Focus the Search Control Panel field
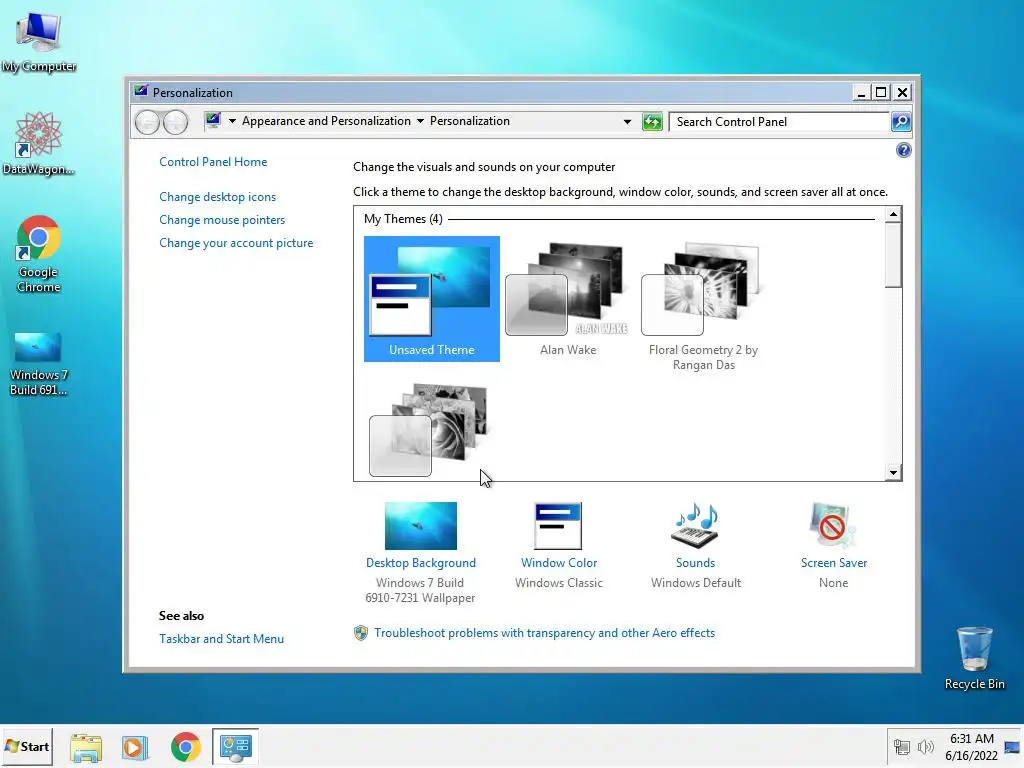Screen dimensions: 1024x768 [x=779, y=121]
